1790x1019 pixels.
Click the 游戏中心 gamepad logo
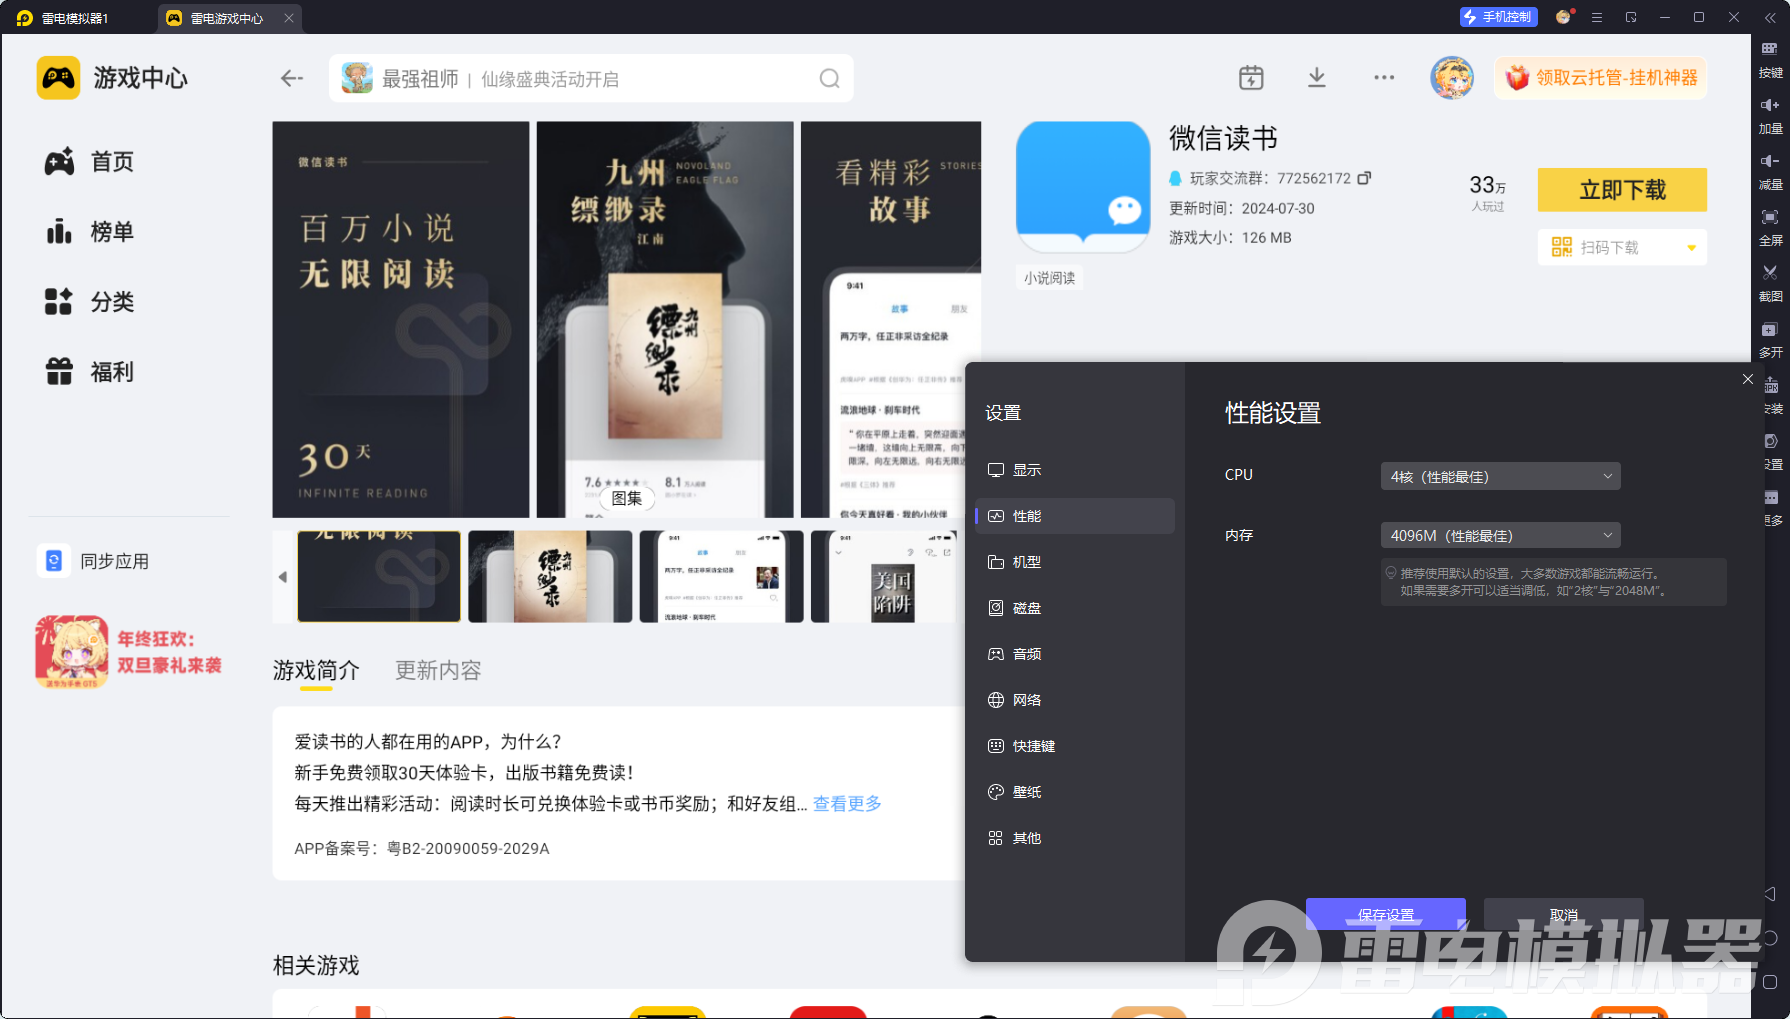click(58, 78)
